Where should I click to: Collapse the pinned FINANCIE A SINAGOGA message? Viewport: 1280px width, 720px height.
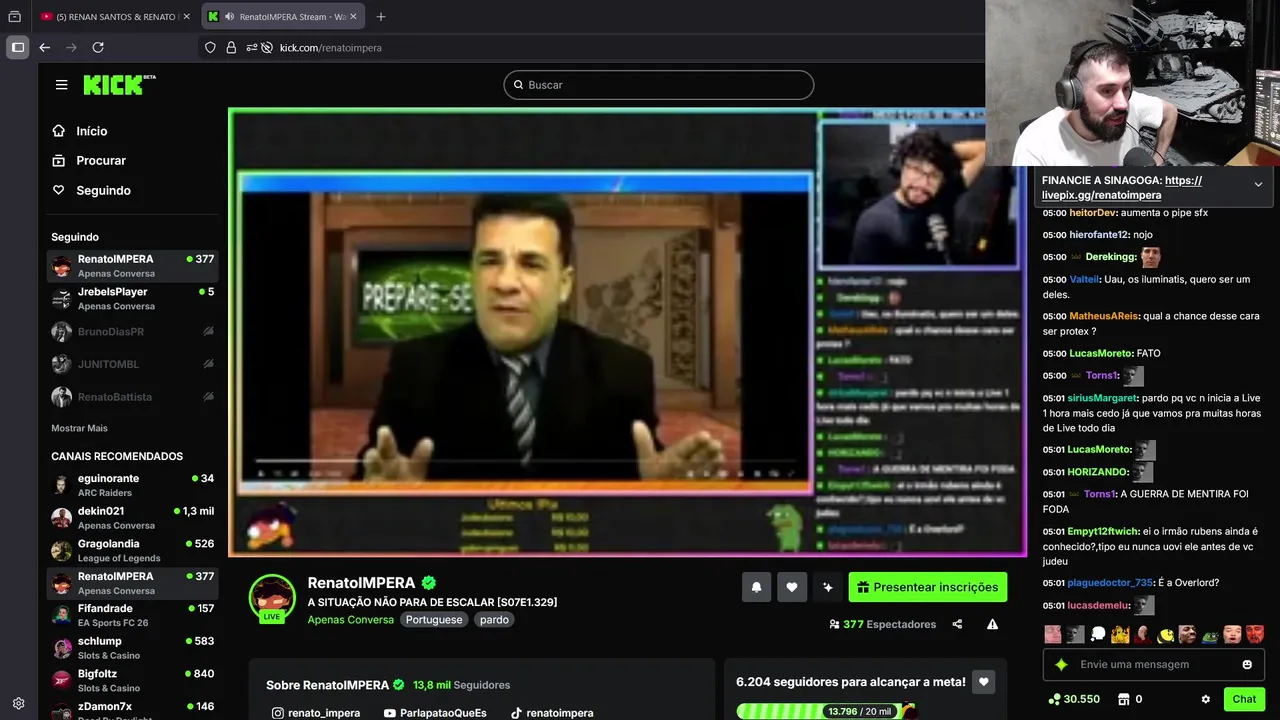(1258, 185)
